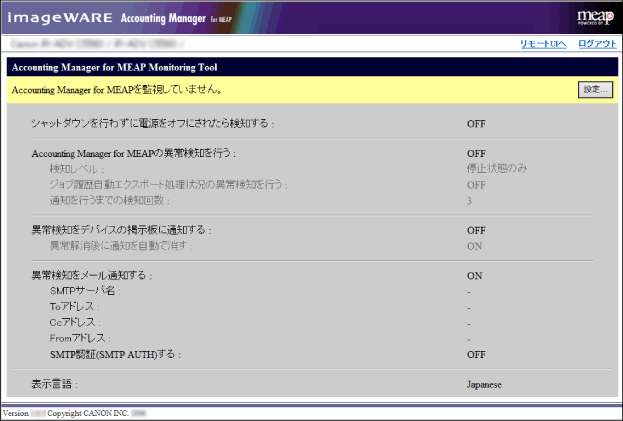Image resolution: width=623 pixels, height=421 pixels.
Task: Click the SMTP認証(SMTP AUTH)する label
Action: click(x=116, y=354)
